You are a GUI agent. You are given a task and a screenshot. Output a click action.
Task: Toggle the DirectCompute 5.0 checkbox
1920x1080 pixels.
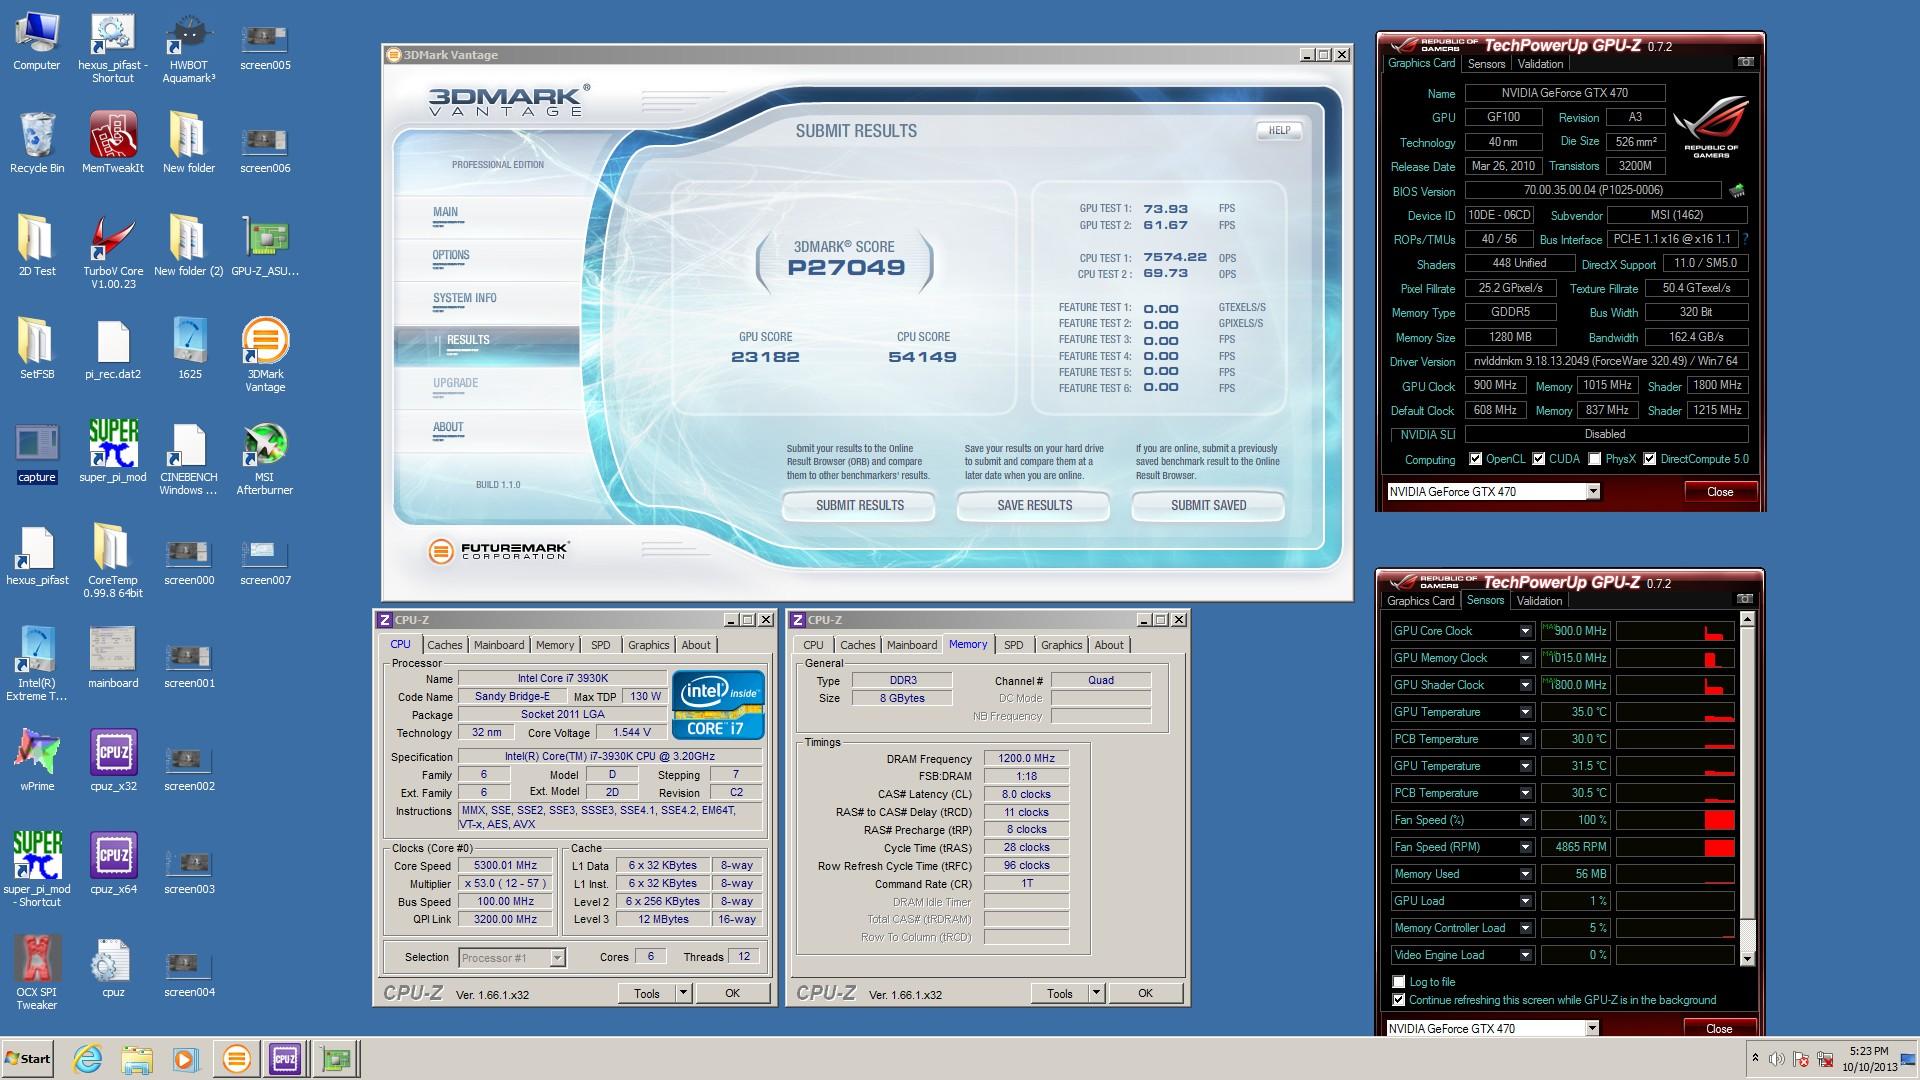point(1649,459)
